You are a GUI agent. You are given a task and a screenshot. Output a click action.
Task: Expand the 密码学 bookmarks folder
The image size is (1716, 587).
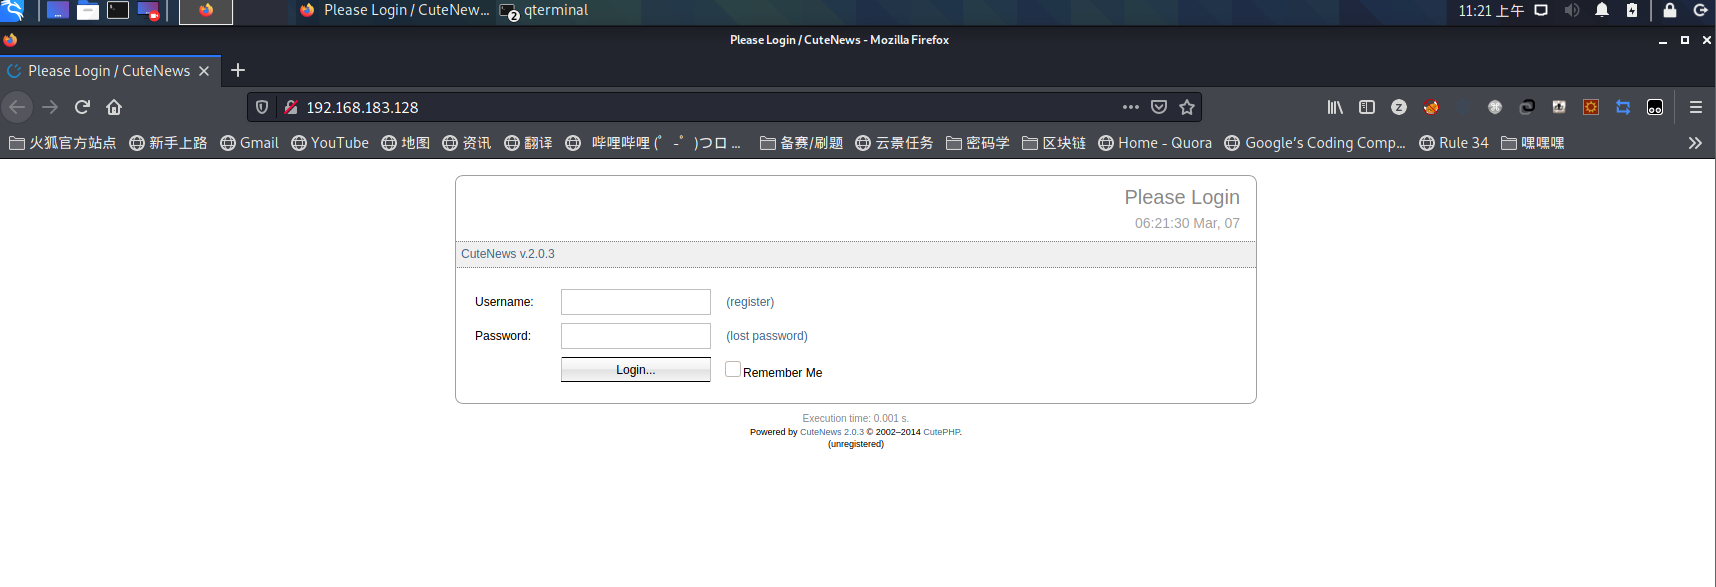coord(977,143)
